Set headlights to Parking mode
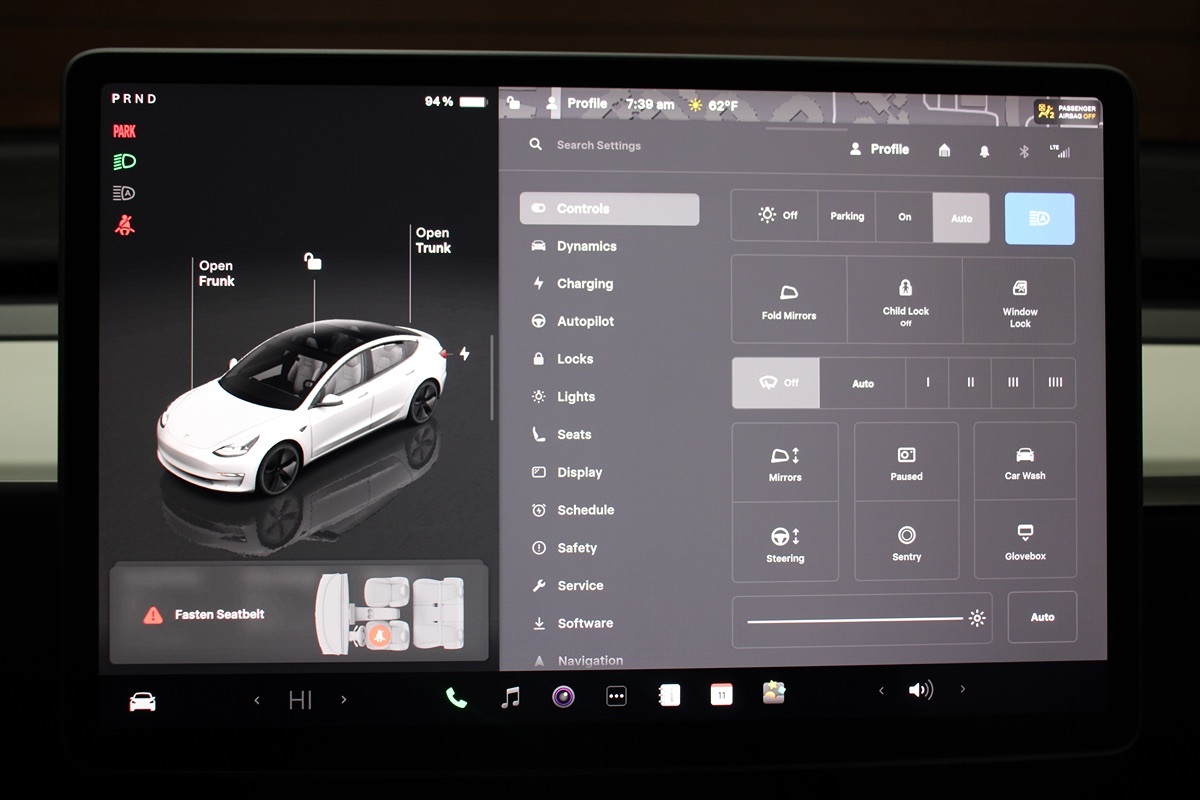Screen dimensions: 1200x800 coord(846,217)
